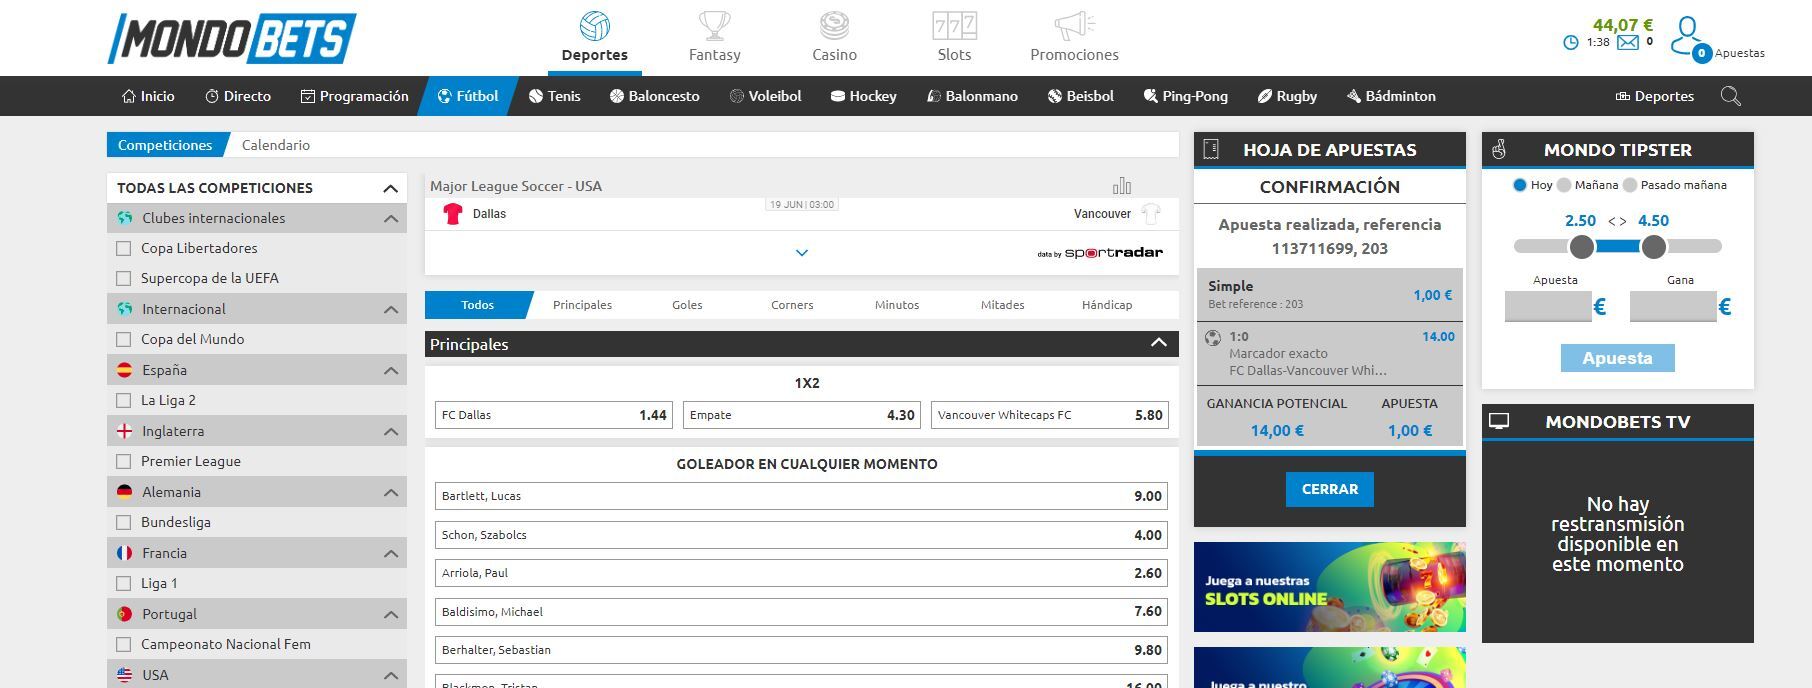
Task: Open match statistics bar chart icon
Action: (1122, 186)
